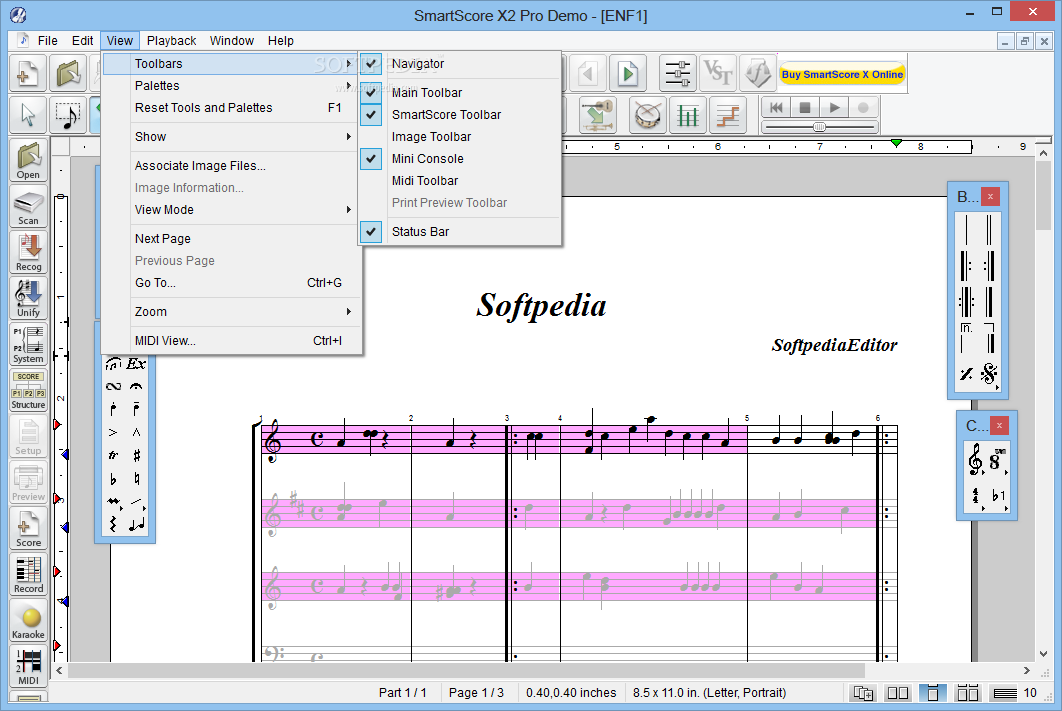Open the Playback menu
The image size is (1062, 711).
coord(171,41)
